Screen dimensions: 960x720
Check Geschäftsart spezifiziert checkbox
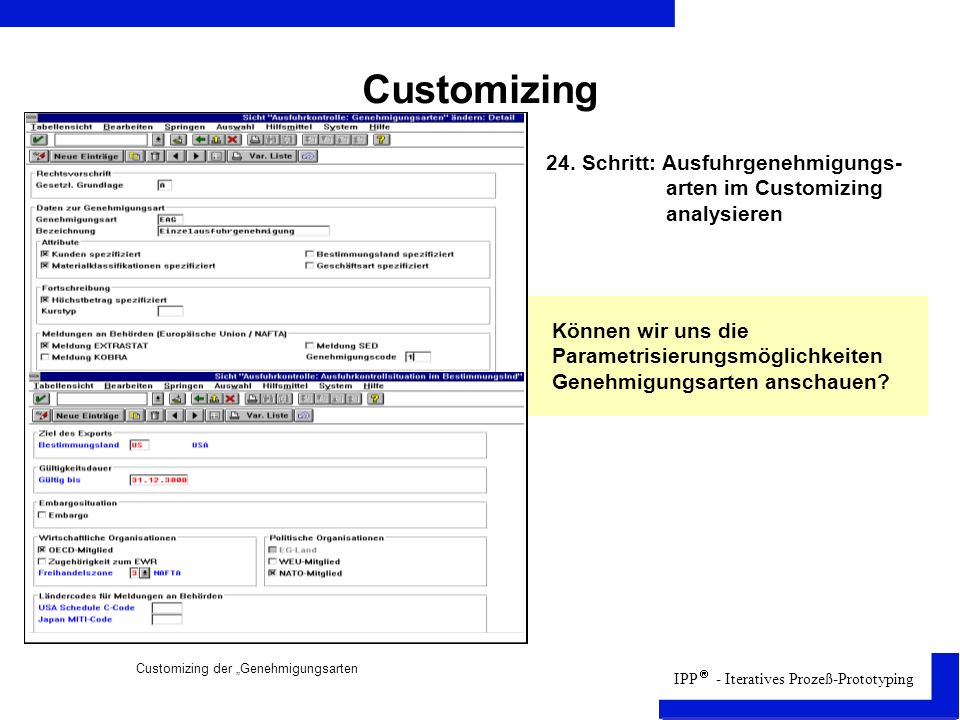(309, 266)
